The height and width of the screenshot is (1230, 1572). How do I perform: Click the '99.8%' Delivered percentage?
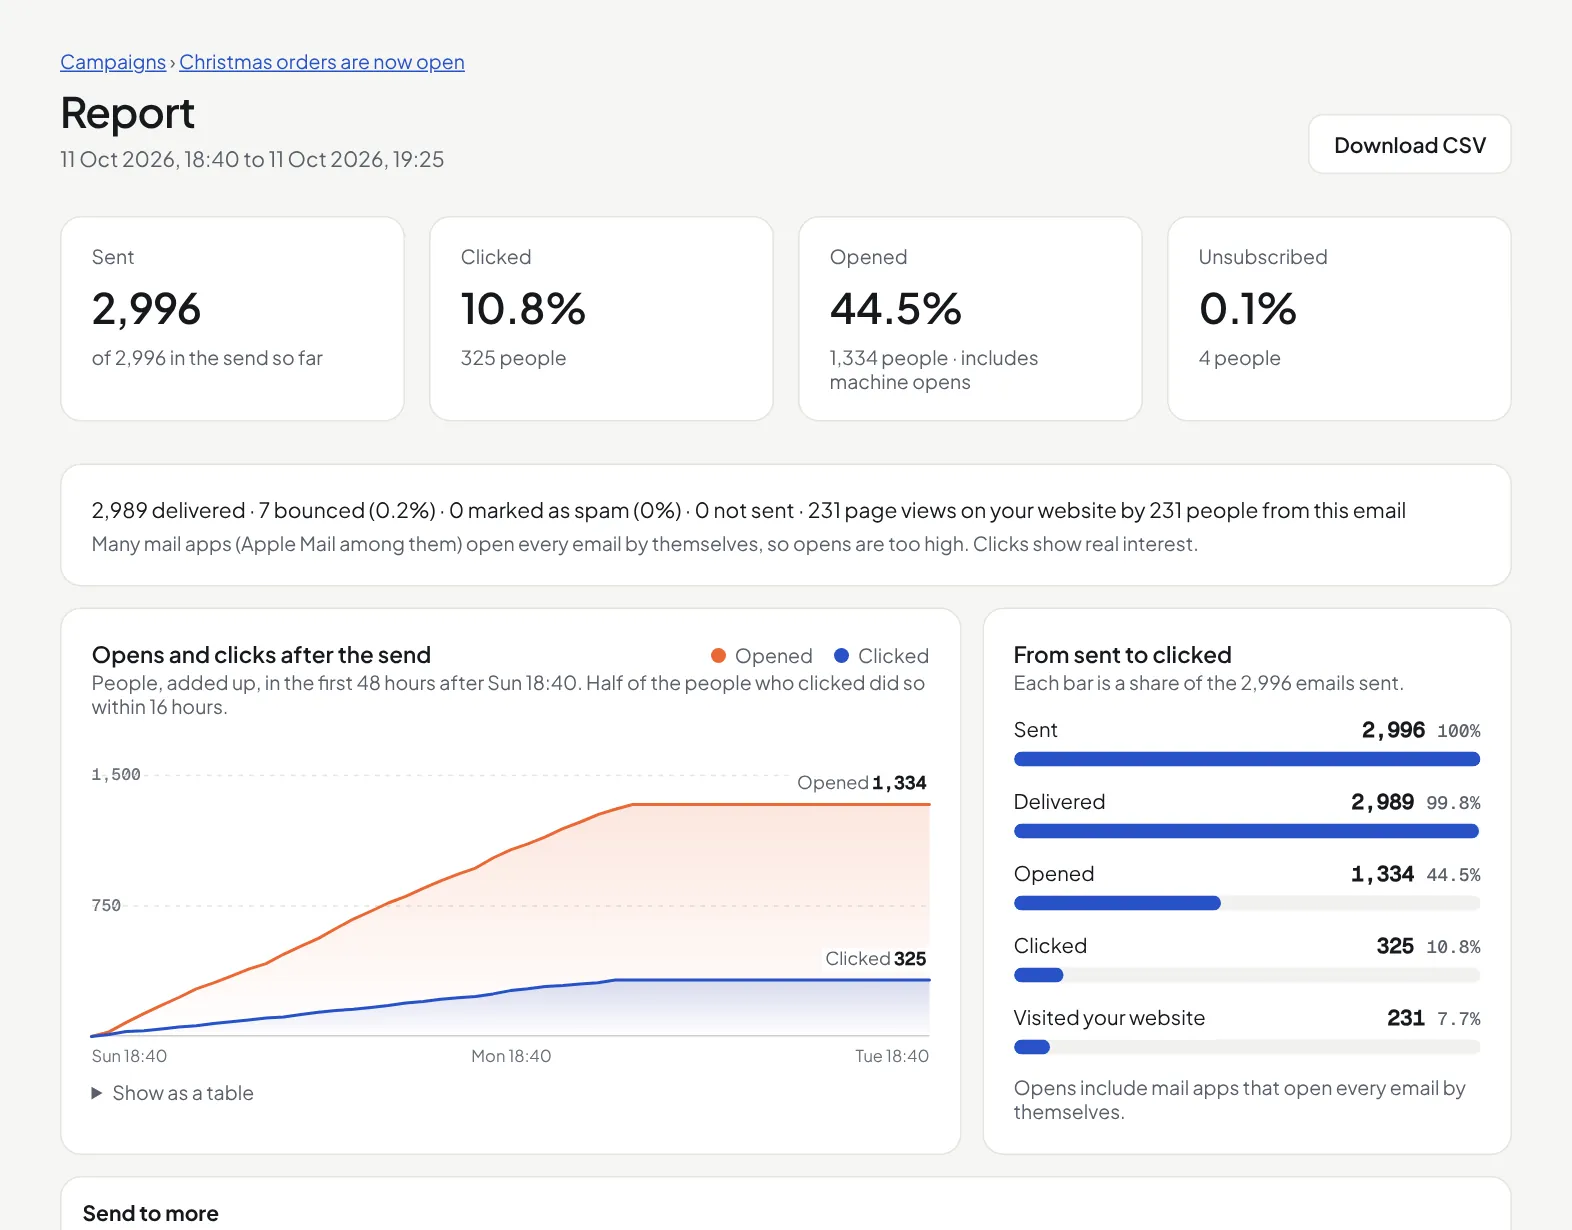click(1453, 803)
